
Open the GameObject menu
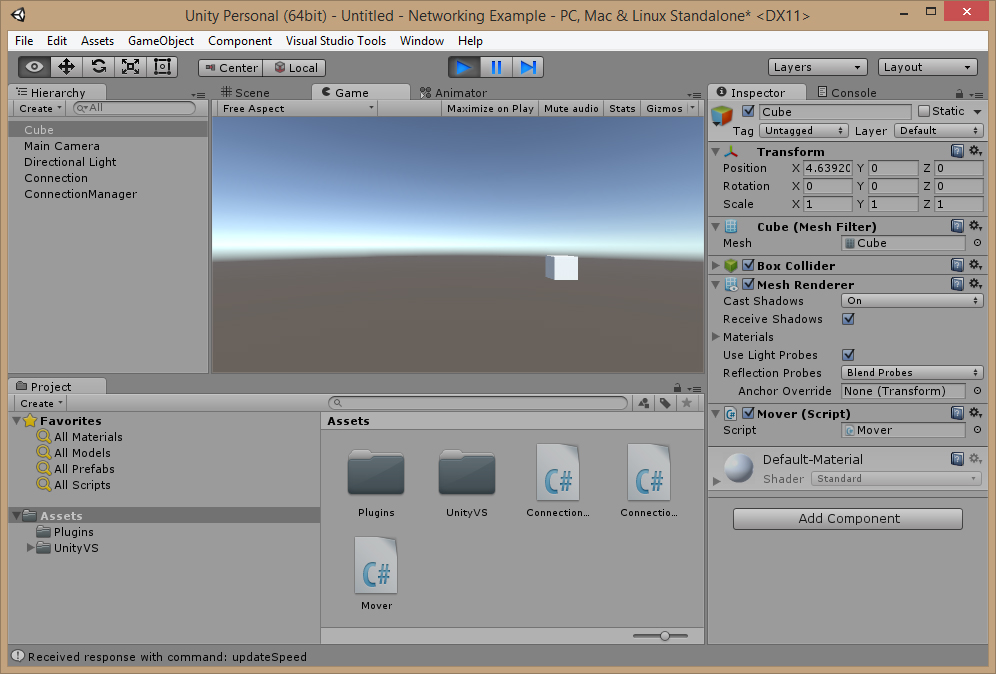tap(161, 41)
